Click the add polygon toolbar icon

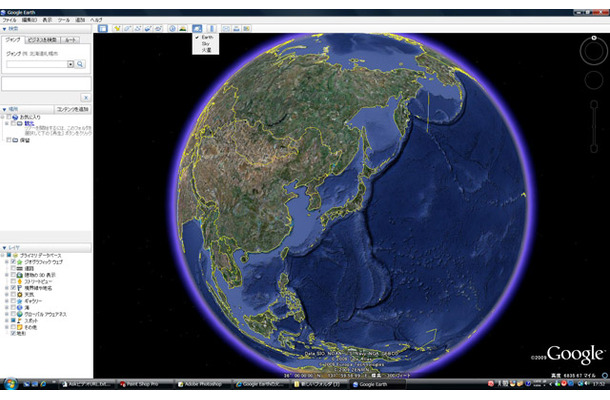pyautogui.click(x=127, y=28)
